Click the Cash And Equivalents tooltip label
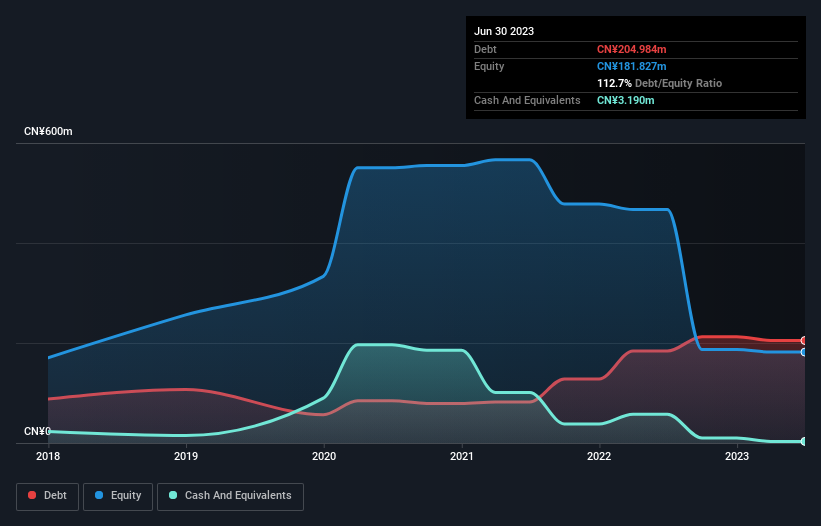This screenshot has height=526, width=821. [x=527, y=100]
